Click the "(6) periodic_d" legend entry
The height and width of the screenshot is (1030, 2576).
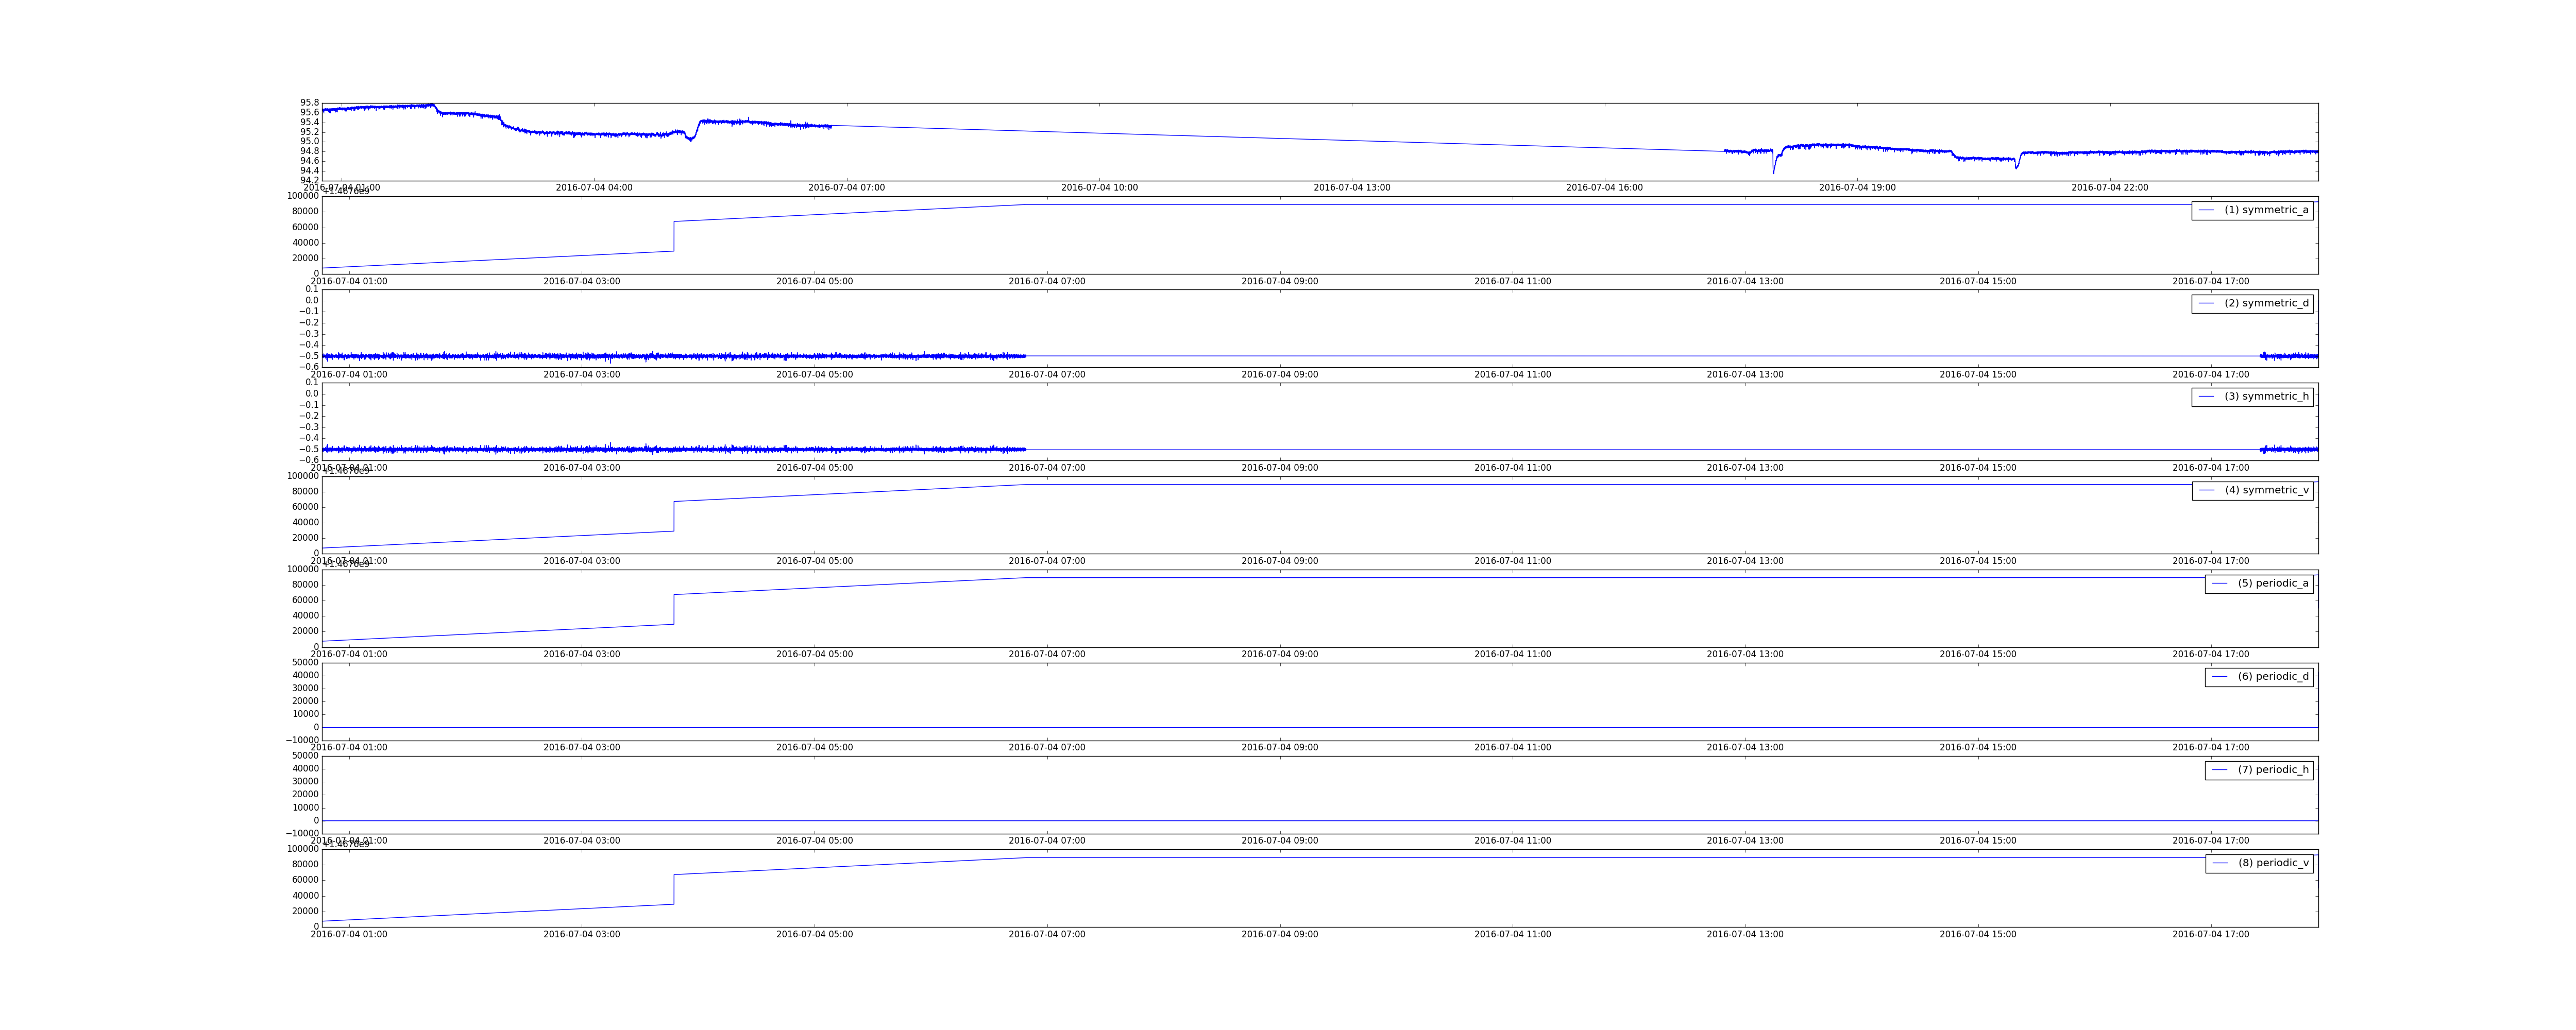tap(2259, 677)
